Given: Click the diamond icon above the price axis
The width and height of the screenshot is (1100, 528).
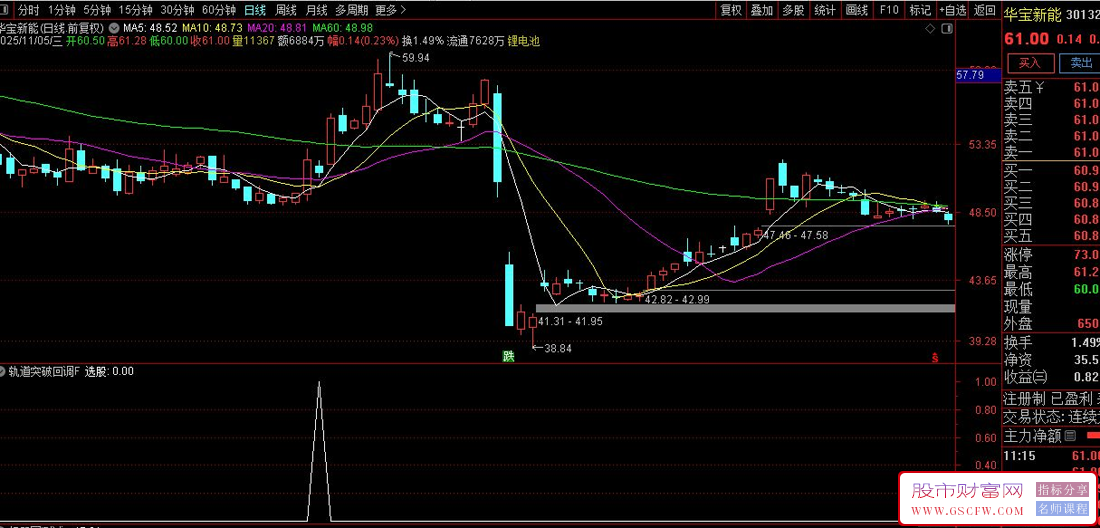Looking at the screenshot, I should [x=930, y=29].
